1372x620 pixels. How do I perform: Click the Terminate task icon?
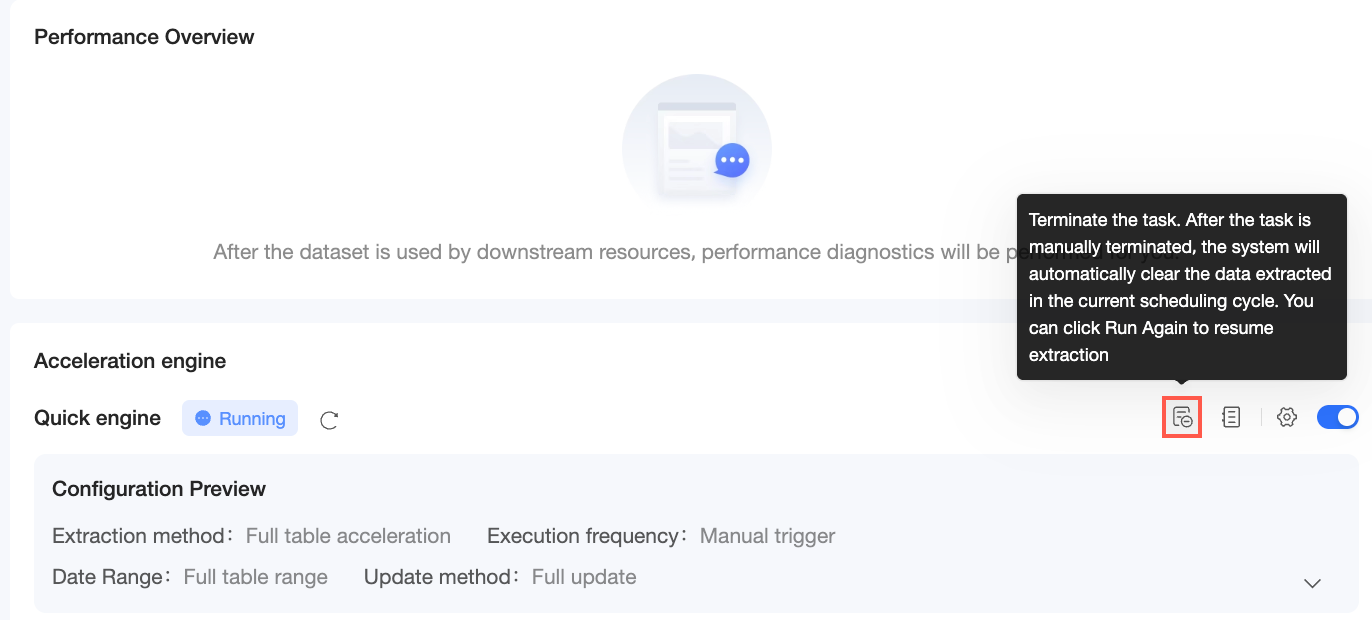point(1182,417)
